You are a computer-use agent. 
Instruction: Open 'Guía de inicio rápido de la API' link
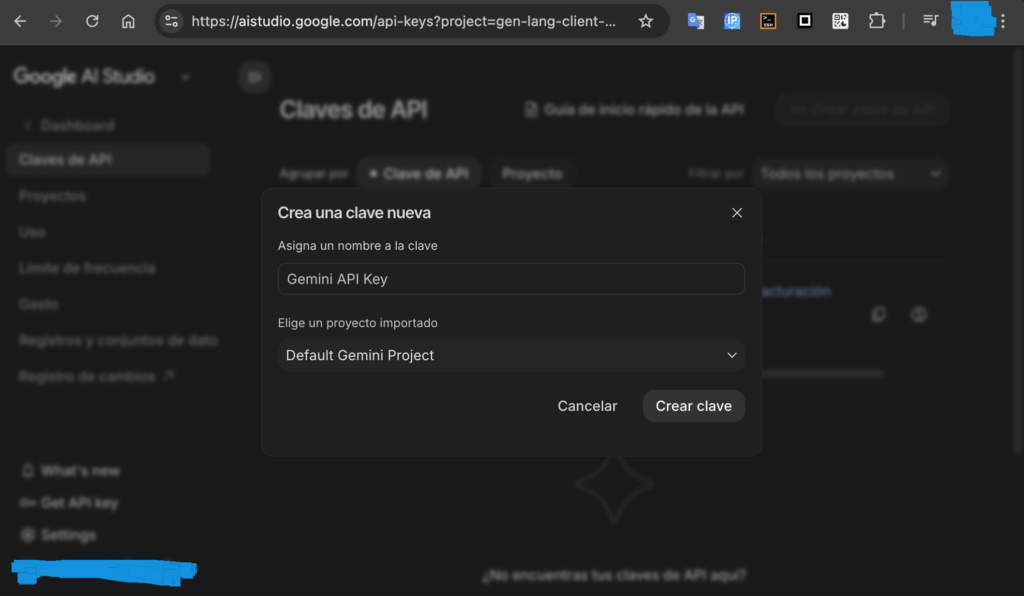pos(634,110)
